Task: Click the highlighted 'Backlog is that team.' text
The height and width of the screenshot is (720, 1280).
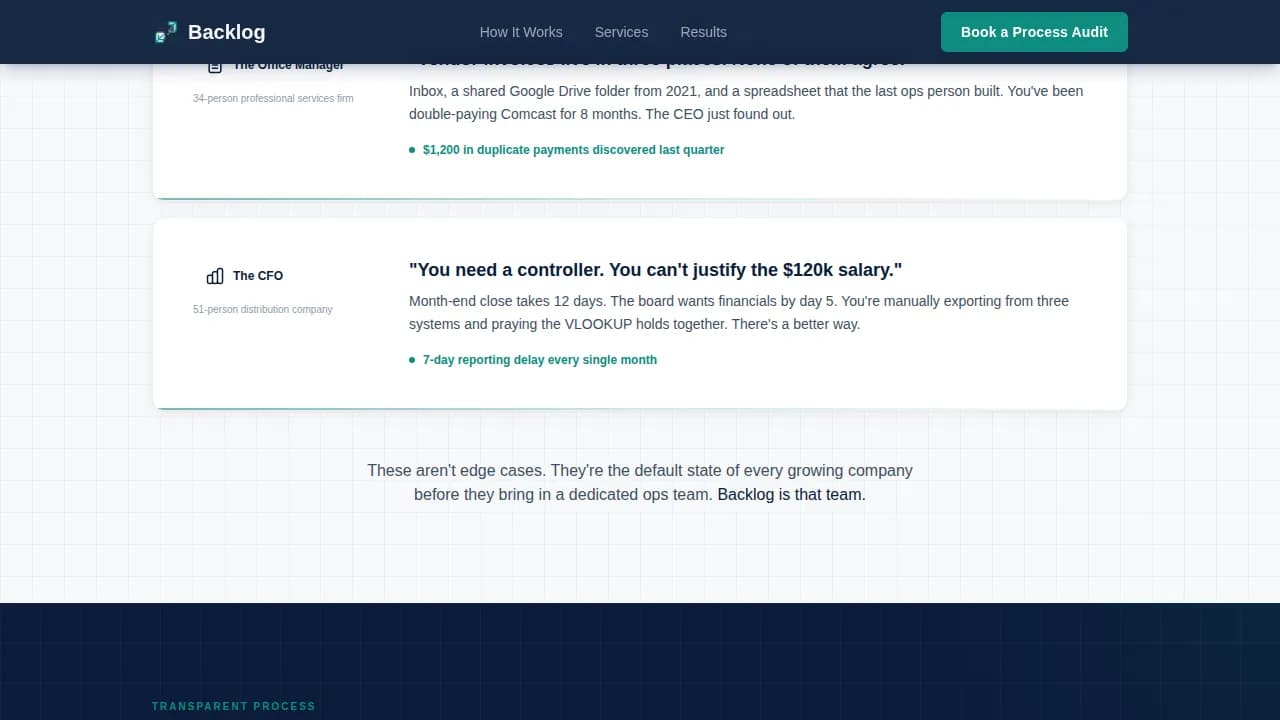Action: point(791,495)
